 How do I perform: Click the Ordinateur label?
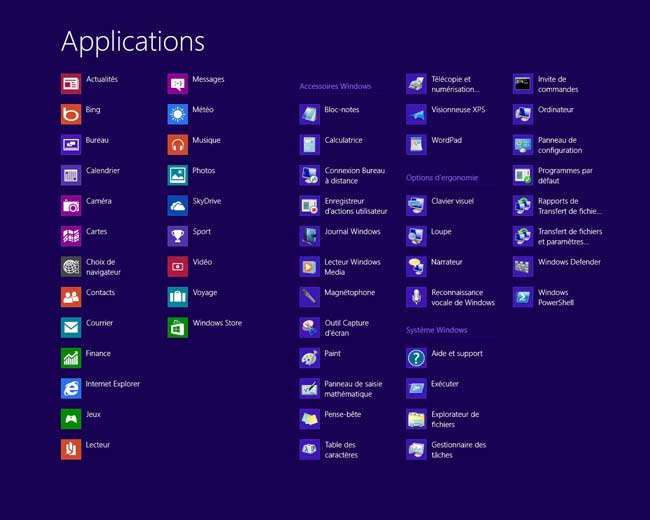click(x=556, y=109)
